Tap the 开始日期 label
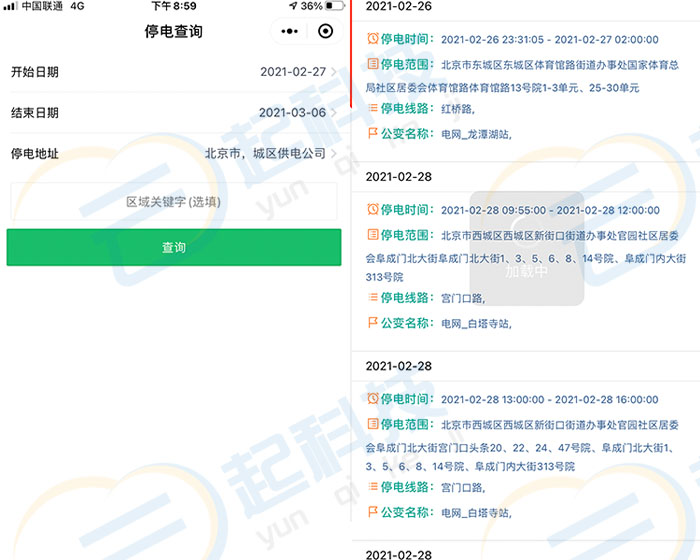700x560 pixels. pos(35,72)
